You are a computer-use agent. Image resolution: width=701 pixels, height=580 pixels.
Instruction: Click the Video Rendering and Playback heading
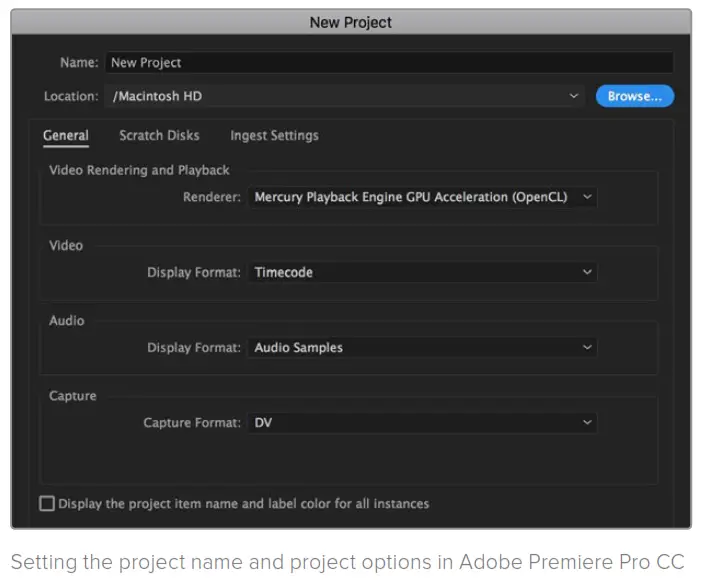point(139,170)
